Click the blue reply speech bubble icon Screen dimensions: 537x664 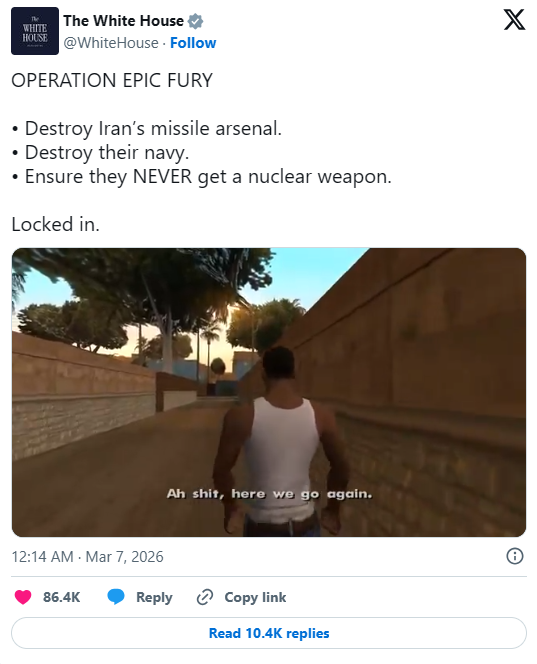116,597
